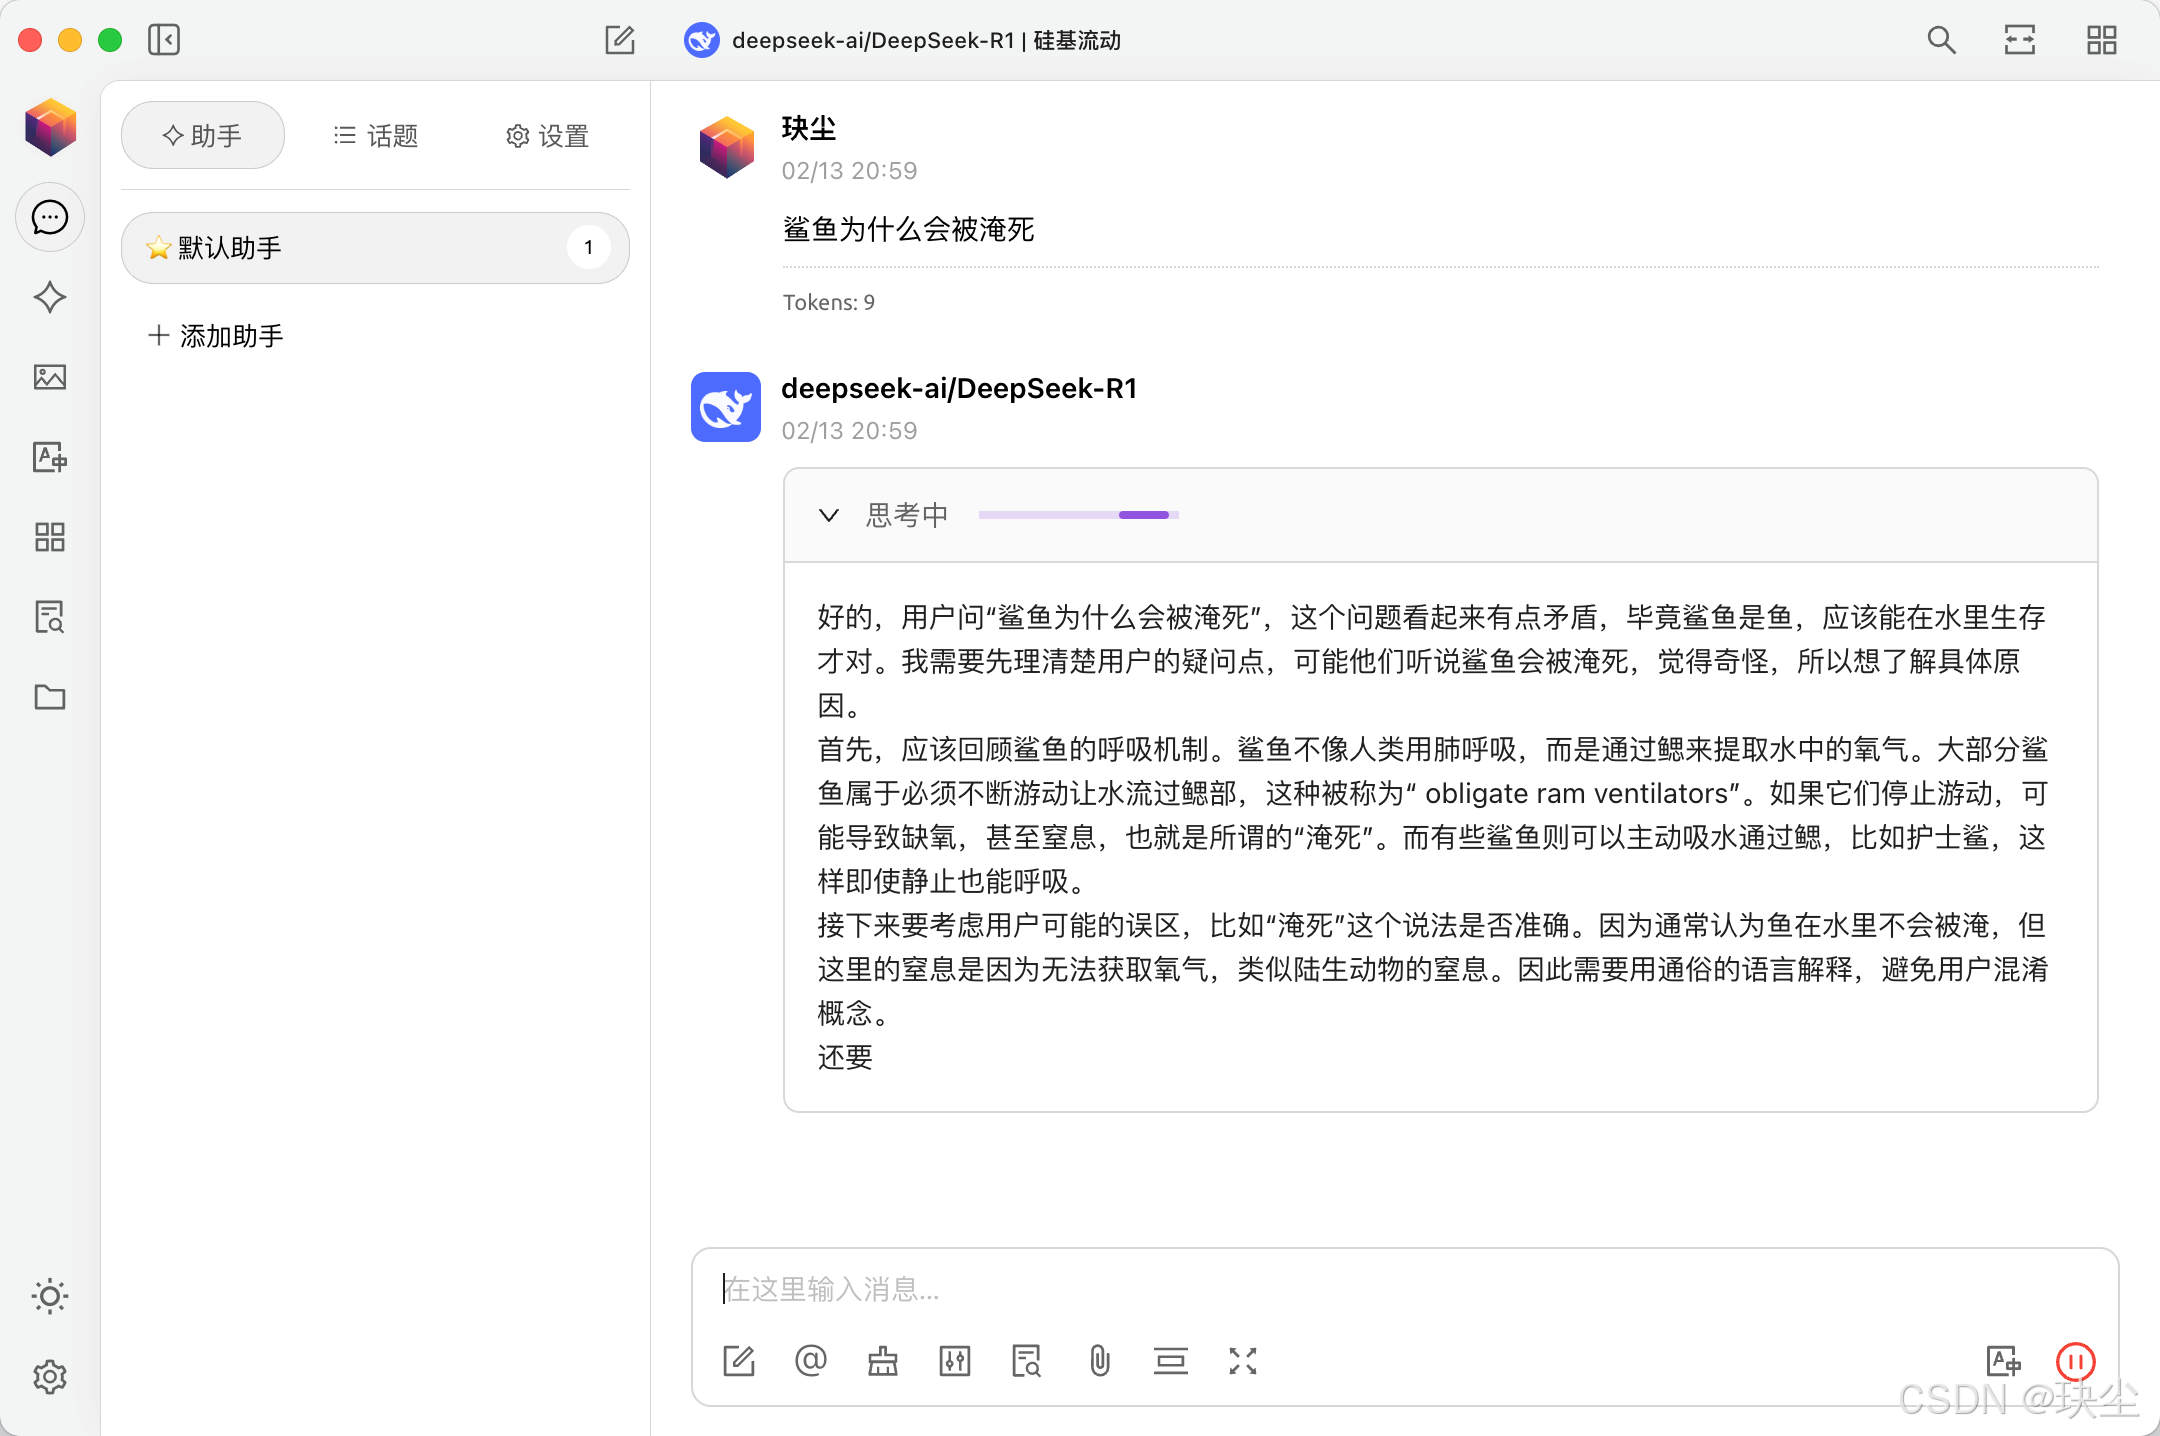Open the files folder sidebar icon

coord(49,697)
